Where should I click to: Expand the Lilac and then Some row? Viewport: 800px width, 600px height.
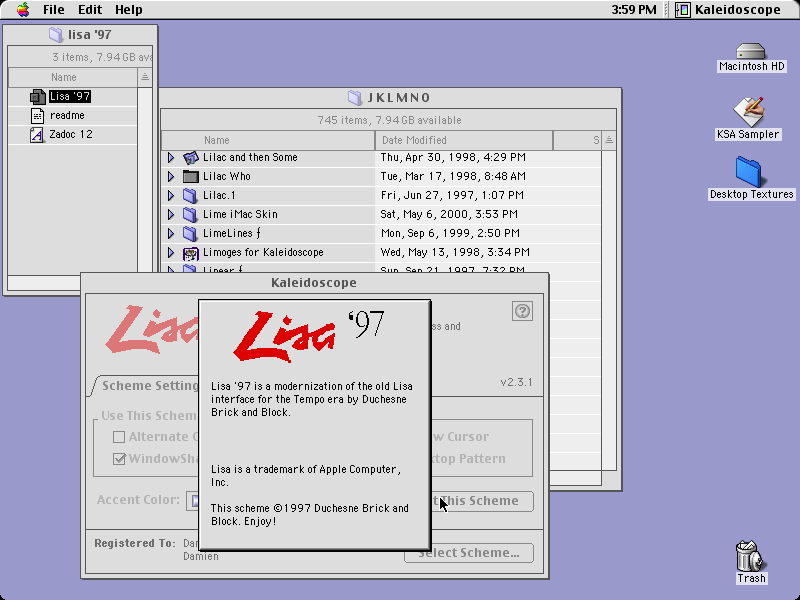[x=171, y=158]
